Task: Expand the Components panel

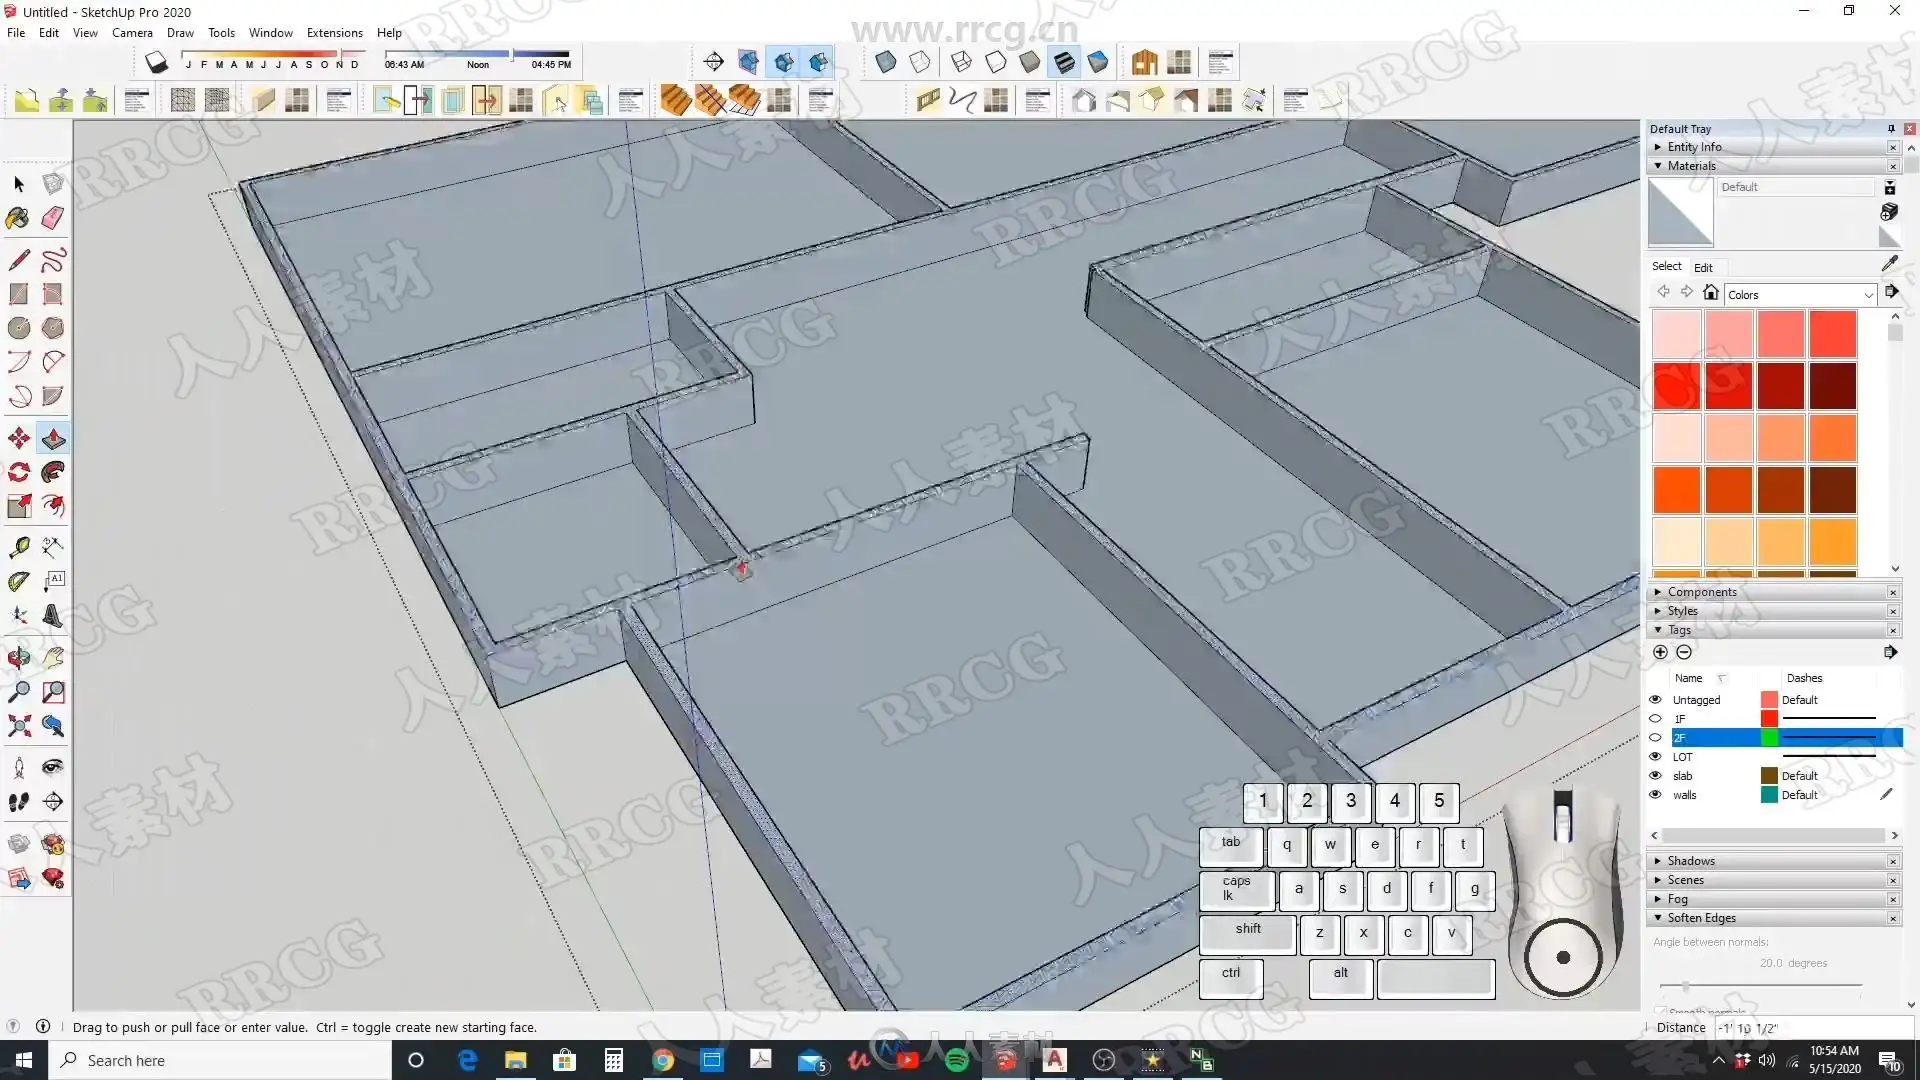Action: pyautogui.click(x=1702, y=592)
